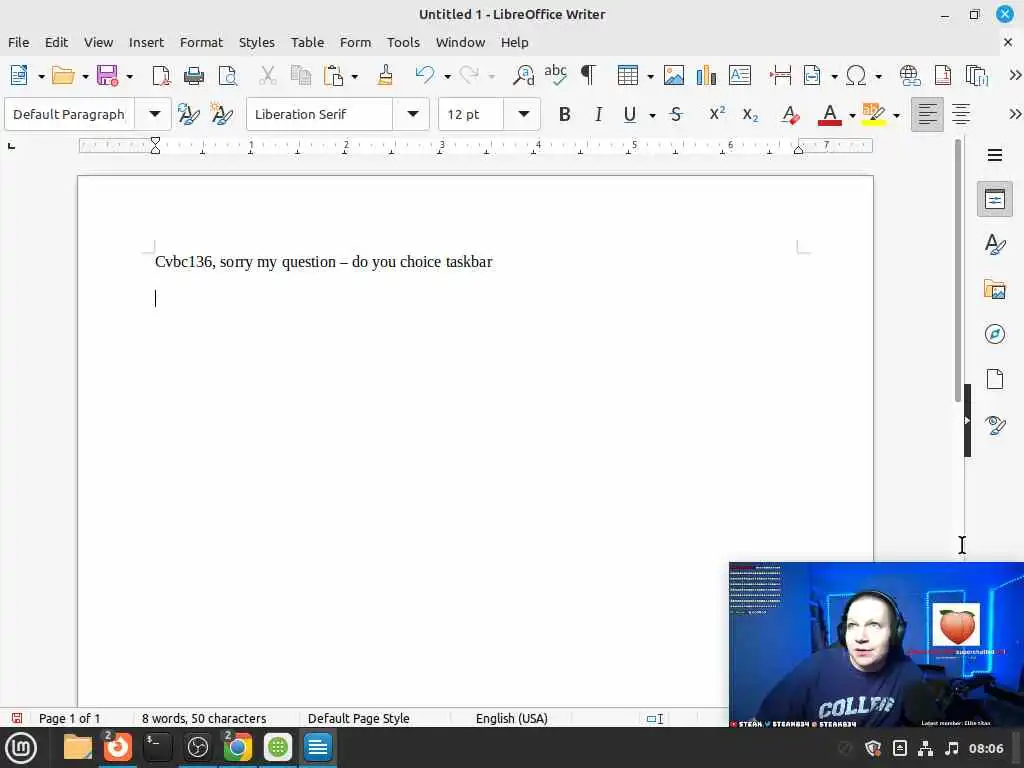The height and width of the screenshot is (768, 1024).
Task: Toggle Strikethrough formatting
Action: pyautogui.click(x=677, y=115)
